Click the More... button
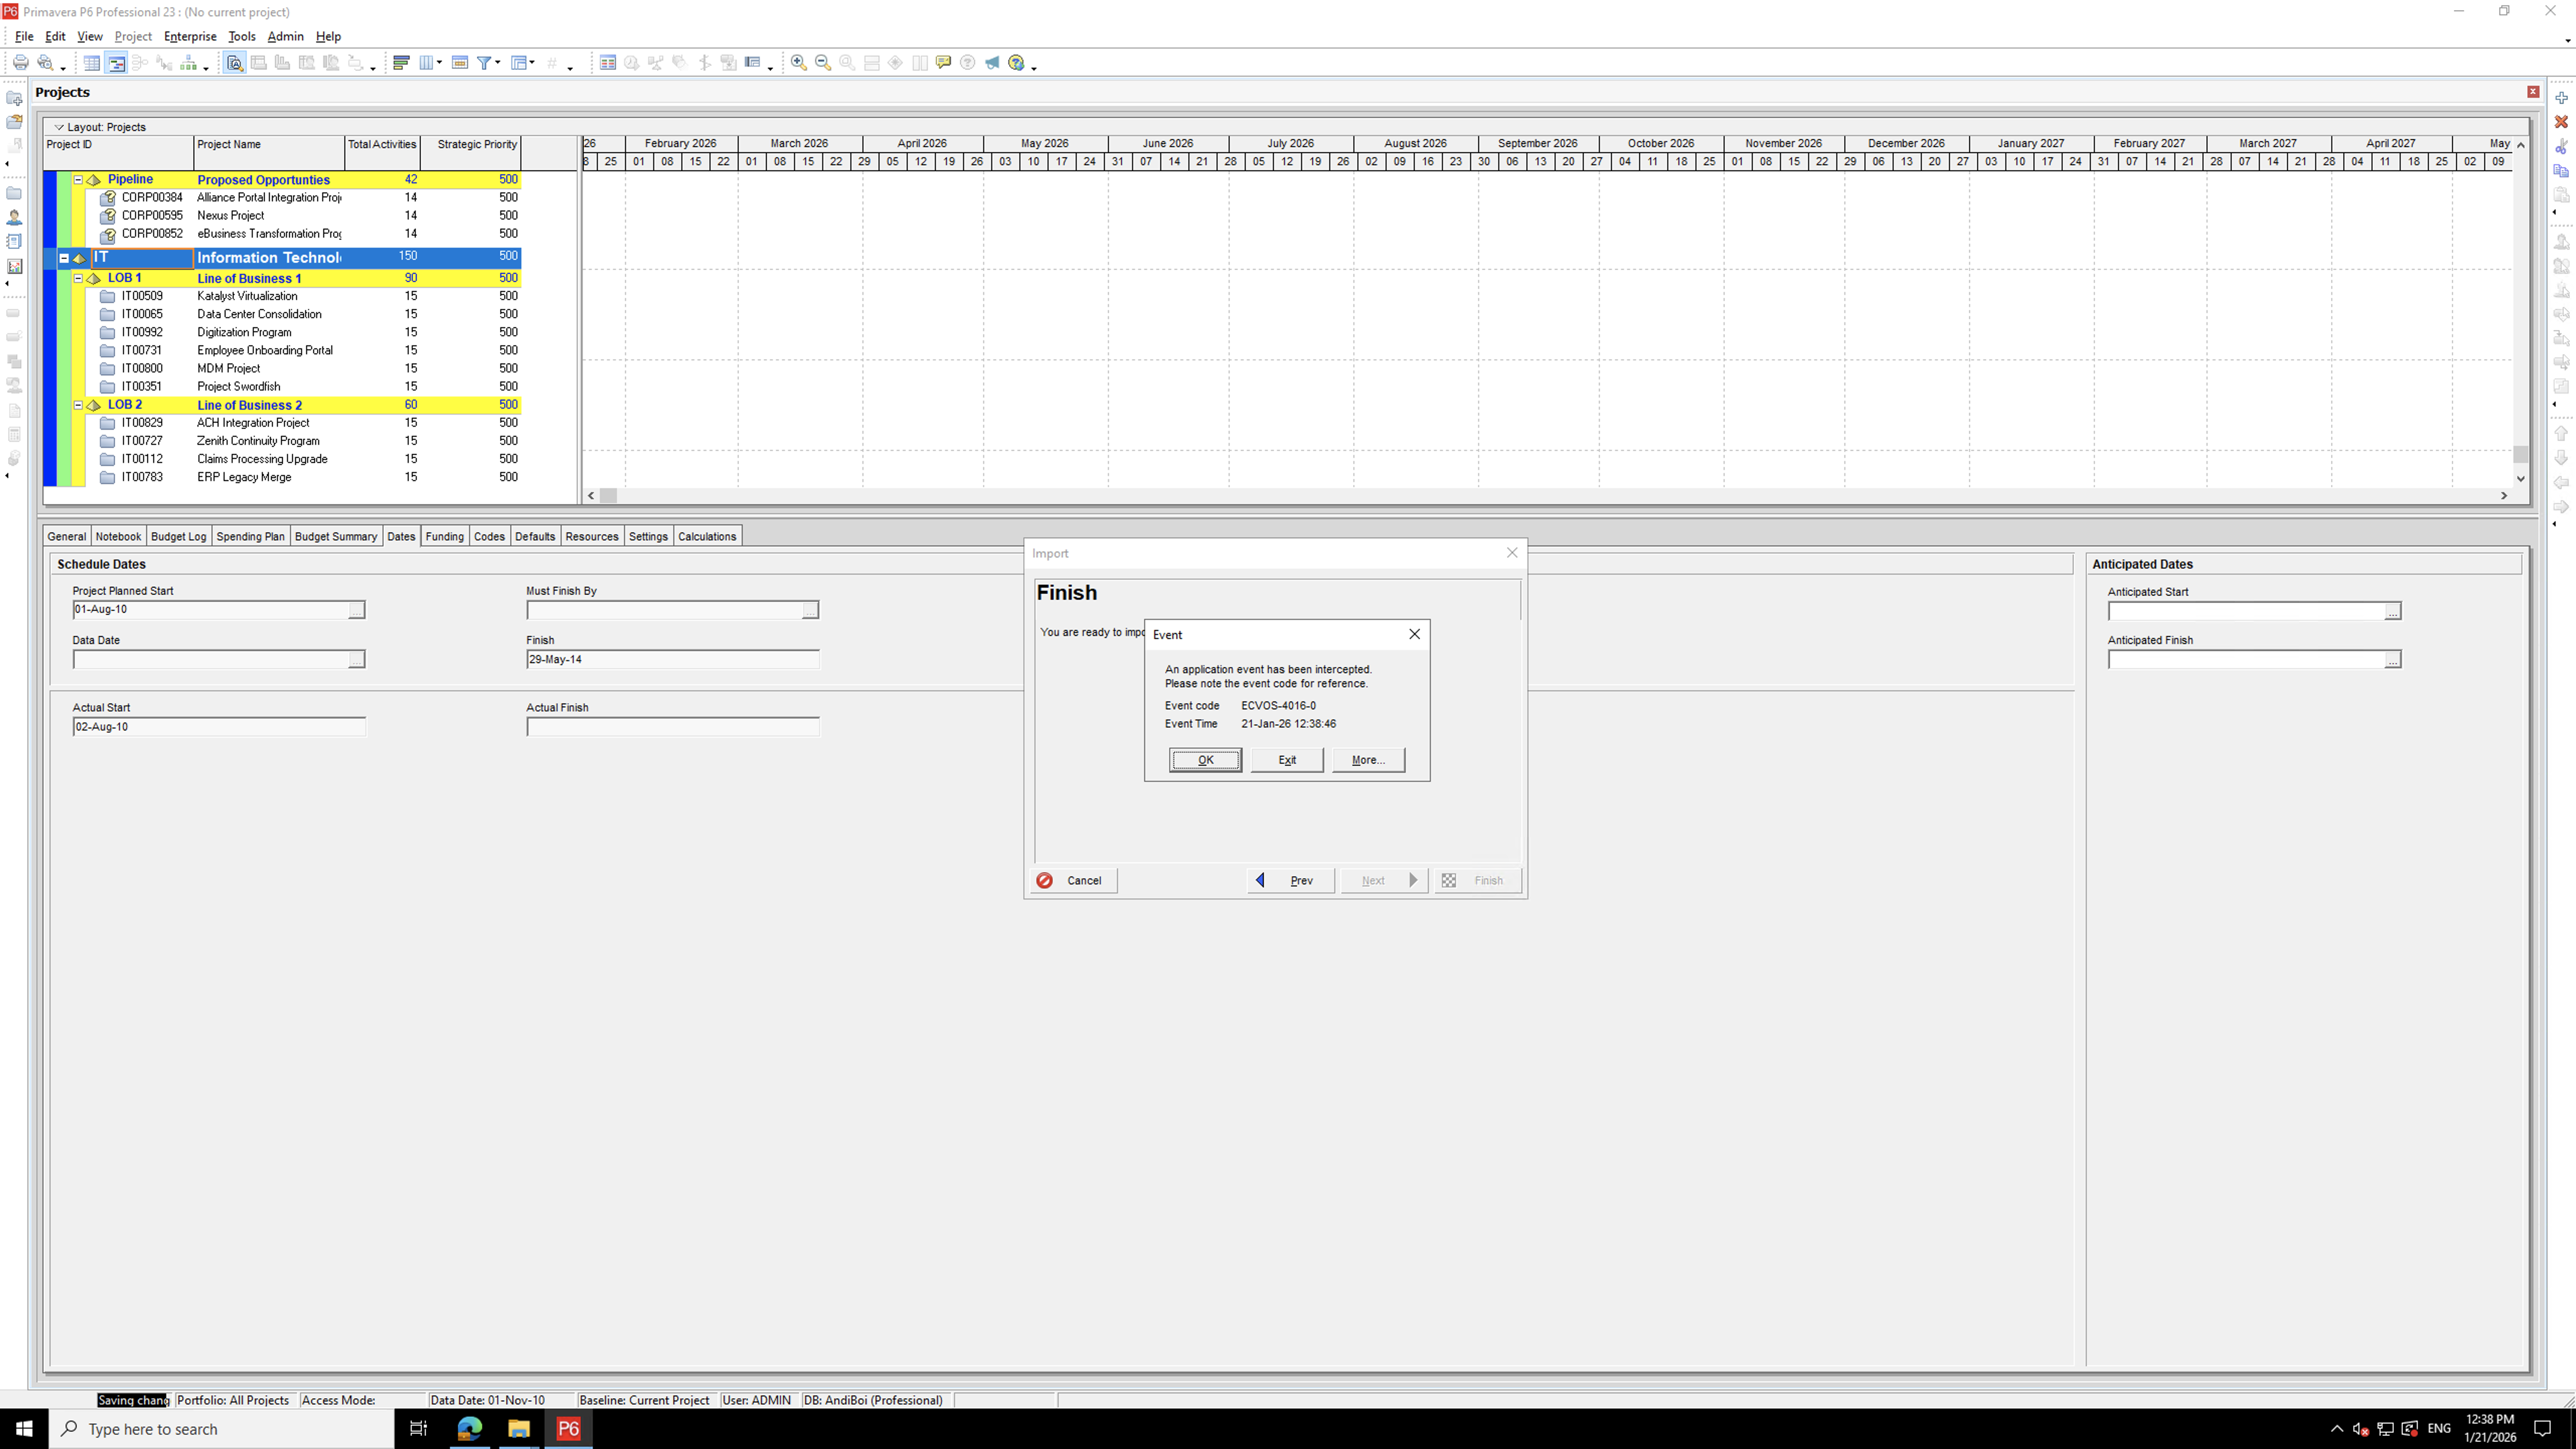Viewport: 2576px width, 1449px height. [1367, 760]
